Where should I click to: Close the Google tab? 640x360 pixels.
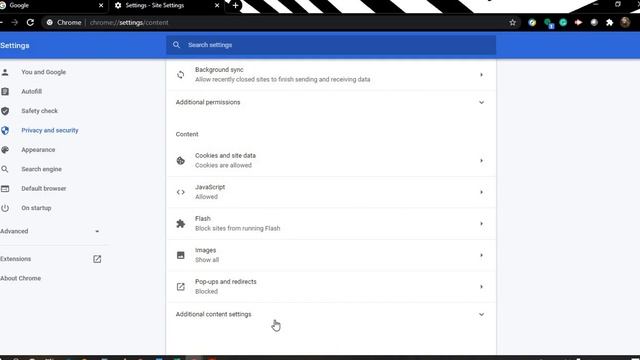[101, 5]
